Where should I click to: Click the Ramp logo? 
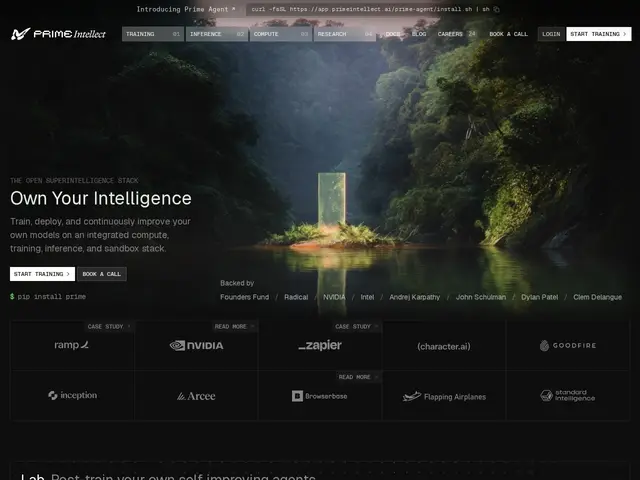(x=72, y=345)
